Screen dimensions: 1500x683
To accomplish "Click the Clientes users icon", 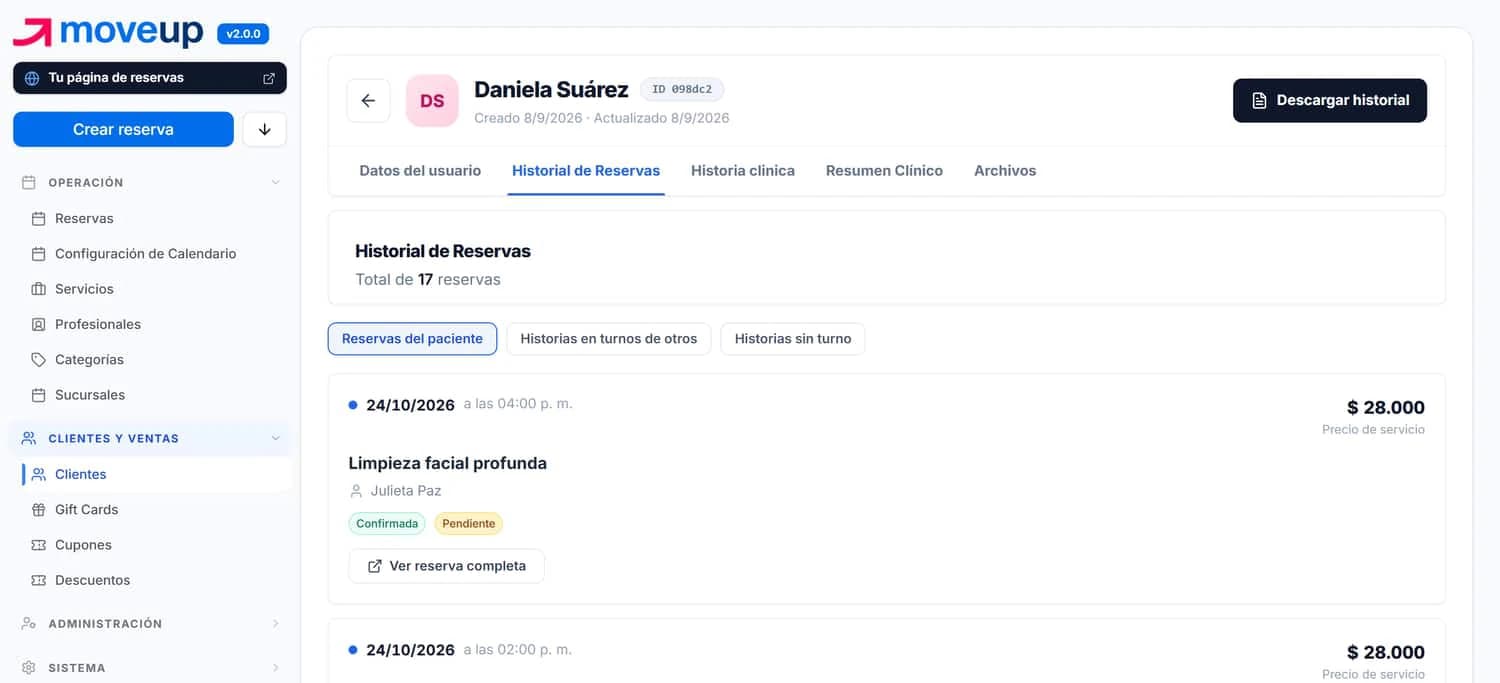I will click(39, 474).
